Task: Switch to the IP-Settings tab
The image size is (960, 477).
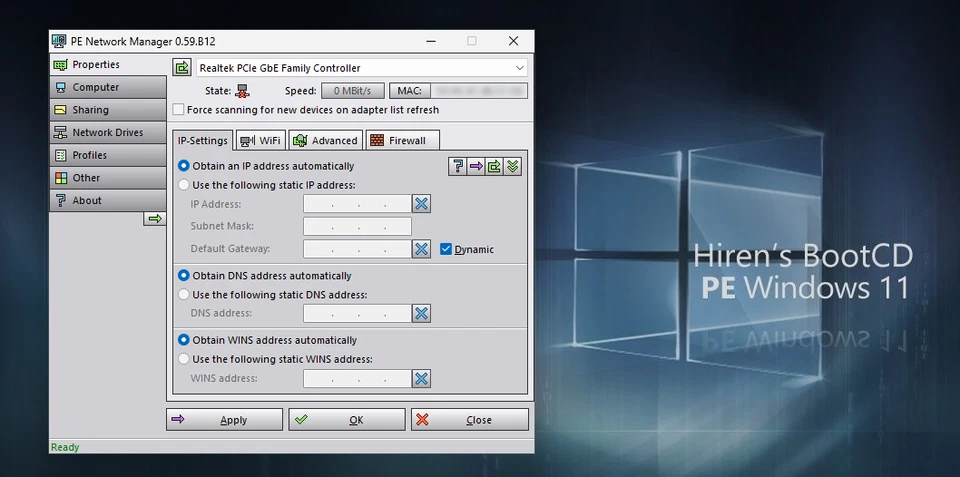Action: 203,140
